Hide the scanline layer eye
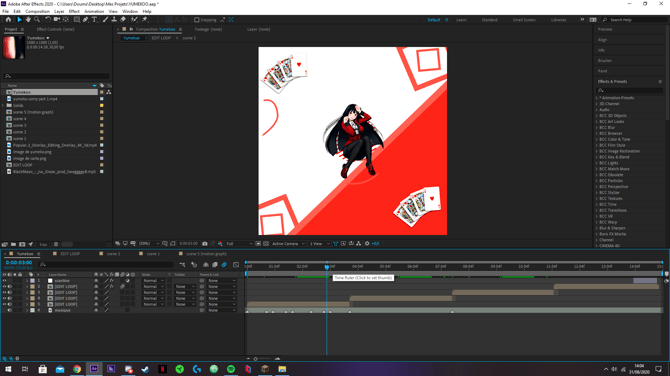 point(5,281)
